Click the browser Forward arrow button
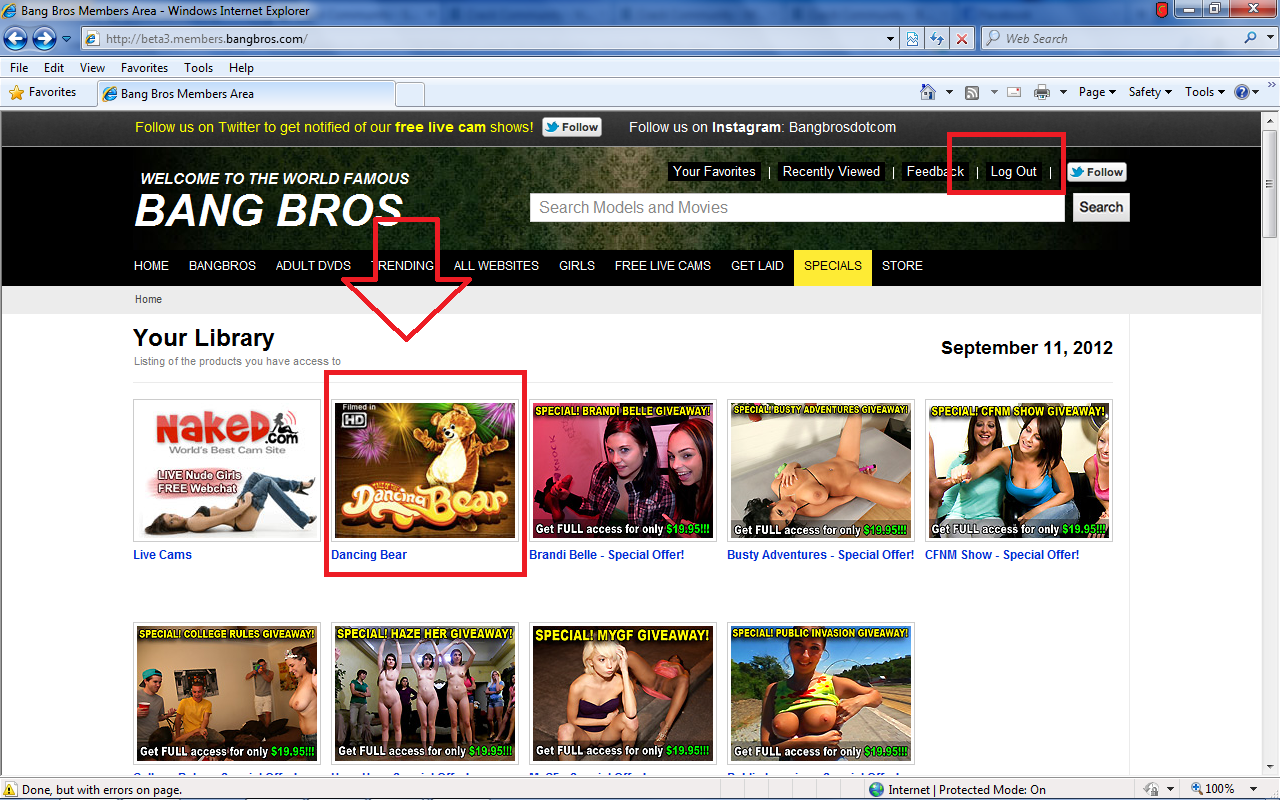The image size is (1280, 800). pos(44,39)
